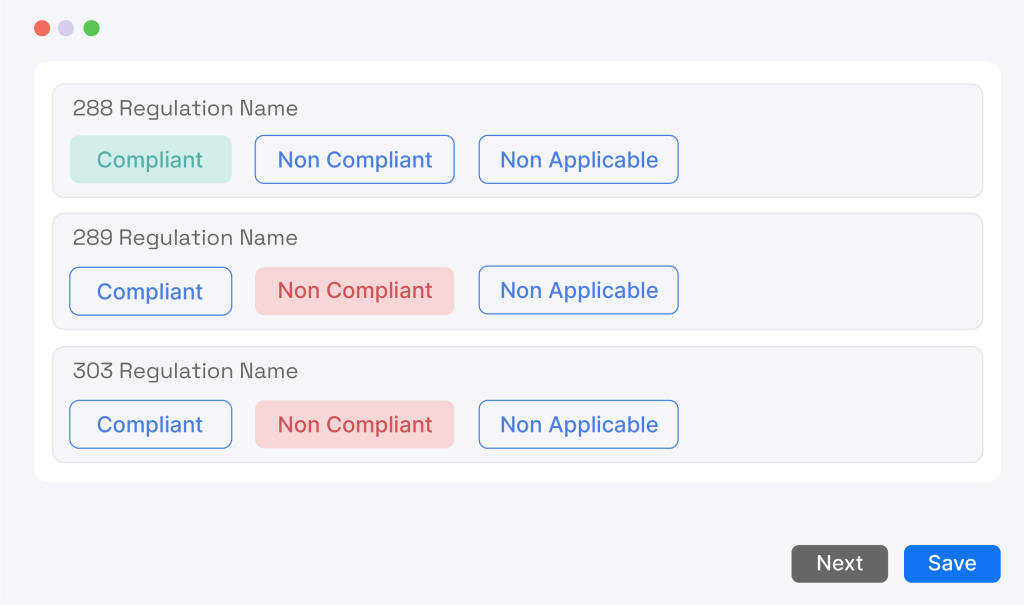
Task: Toggle Non Compliant on 289 Regulation
Action: point(354,291)
